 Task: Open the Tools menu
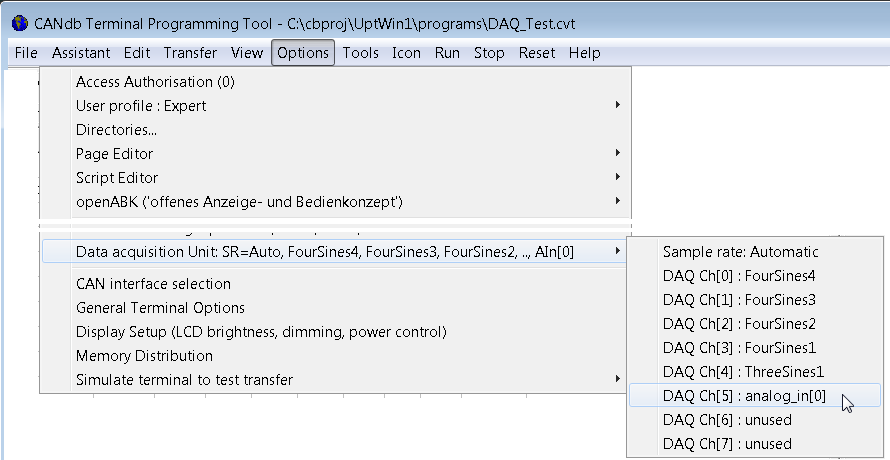click(x=360, y=53)
